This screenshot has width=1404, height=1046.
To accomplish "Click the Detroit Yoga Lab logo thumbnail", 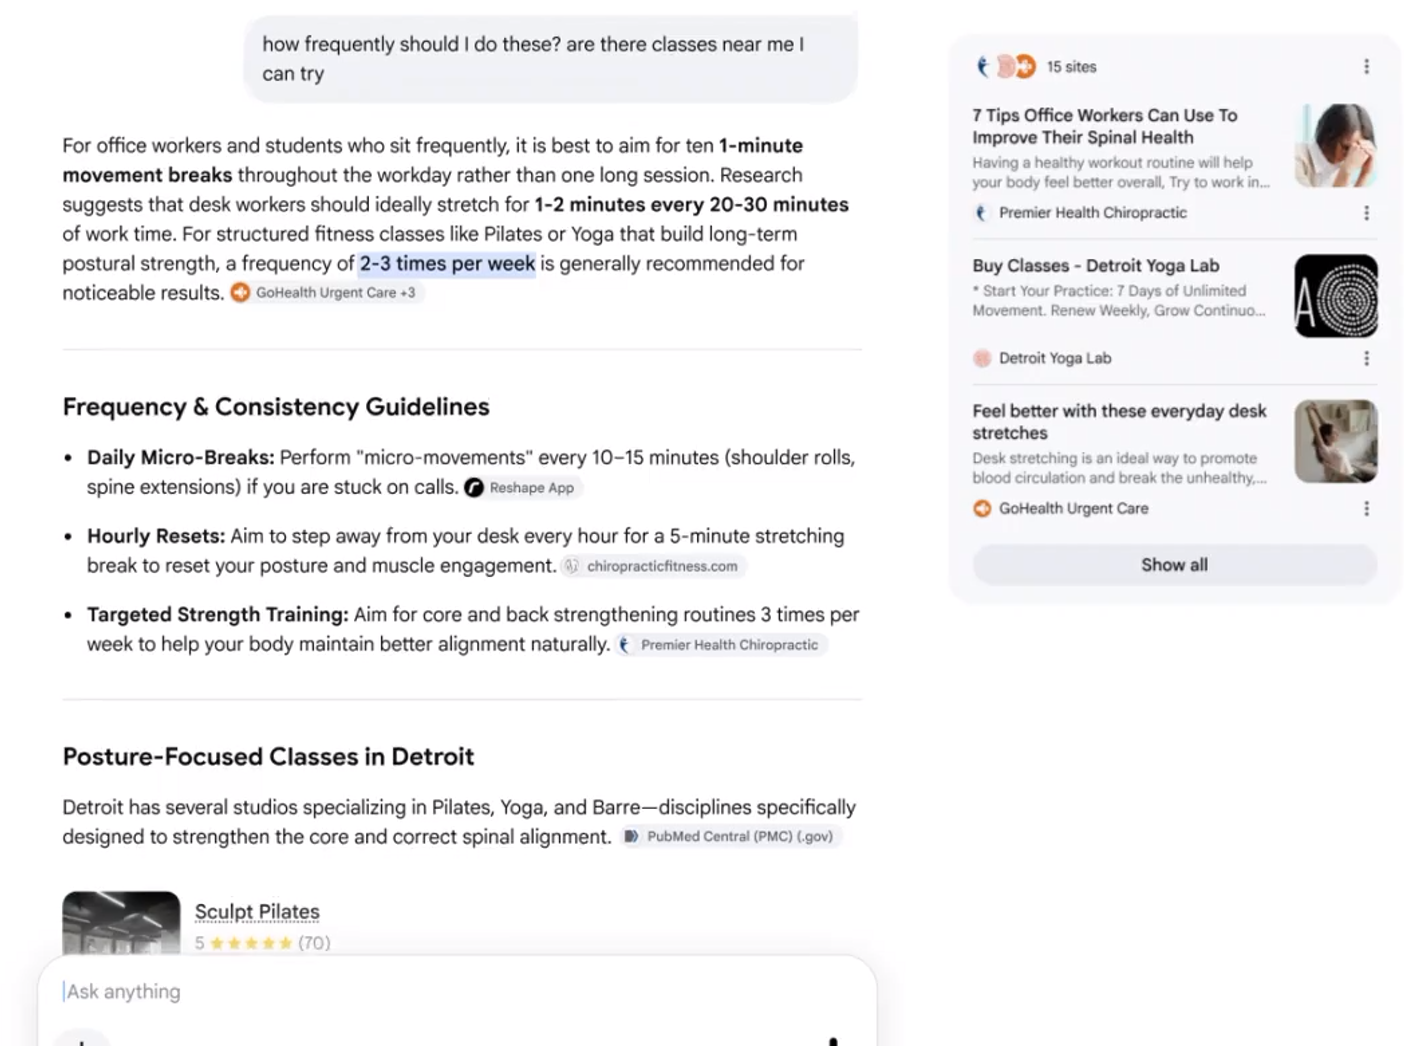I will [x=1336, y=296].
